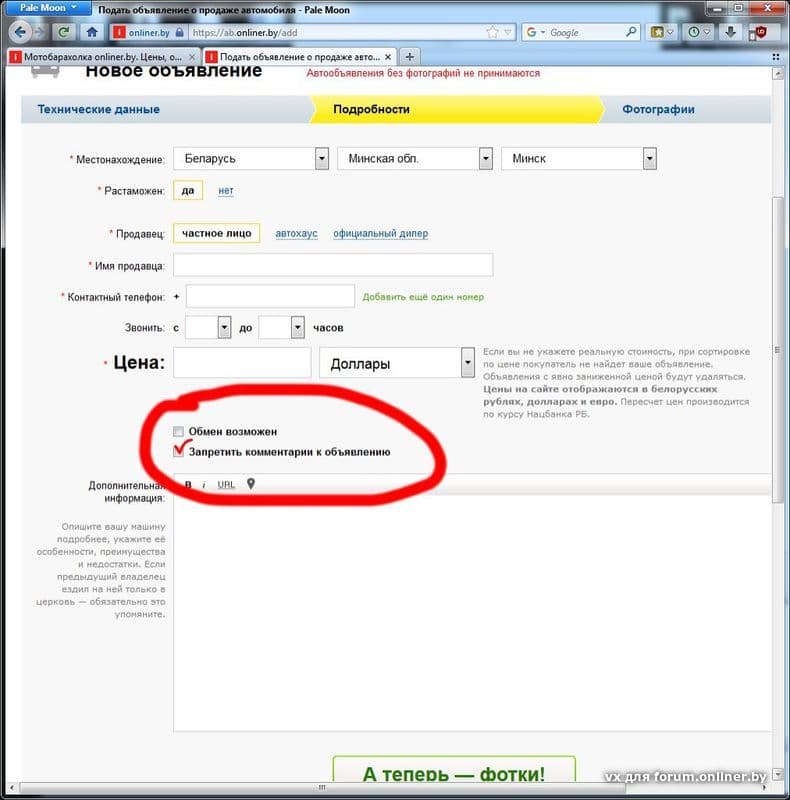Open the call-until hour dropdown after 'до'
790x800 pixels.
[282, 328]
